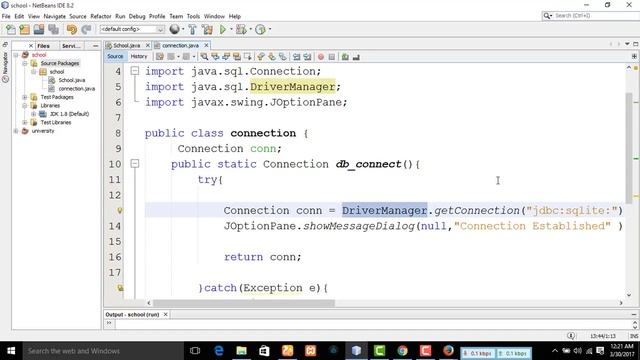This screenshot has width=640, height=360.
Task: Click Next Bookmark icon
Action: click(x=271, y=57)
